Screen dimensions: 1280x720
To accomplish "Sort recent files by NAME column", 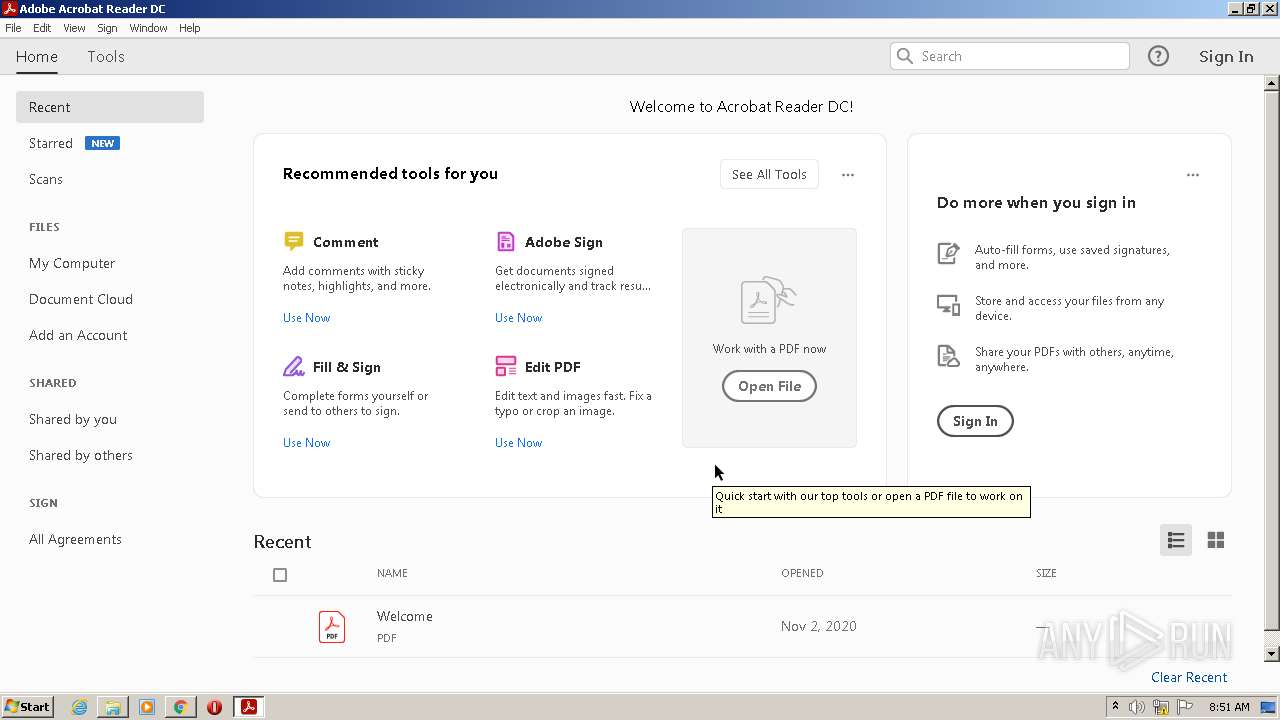I will [x=392, y=573].
